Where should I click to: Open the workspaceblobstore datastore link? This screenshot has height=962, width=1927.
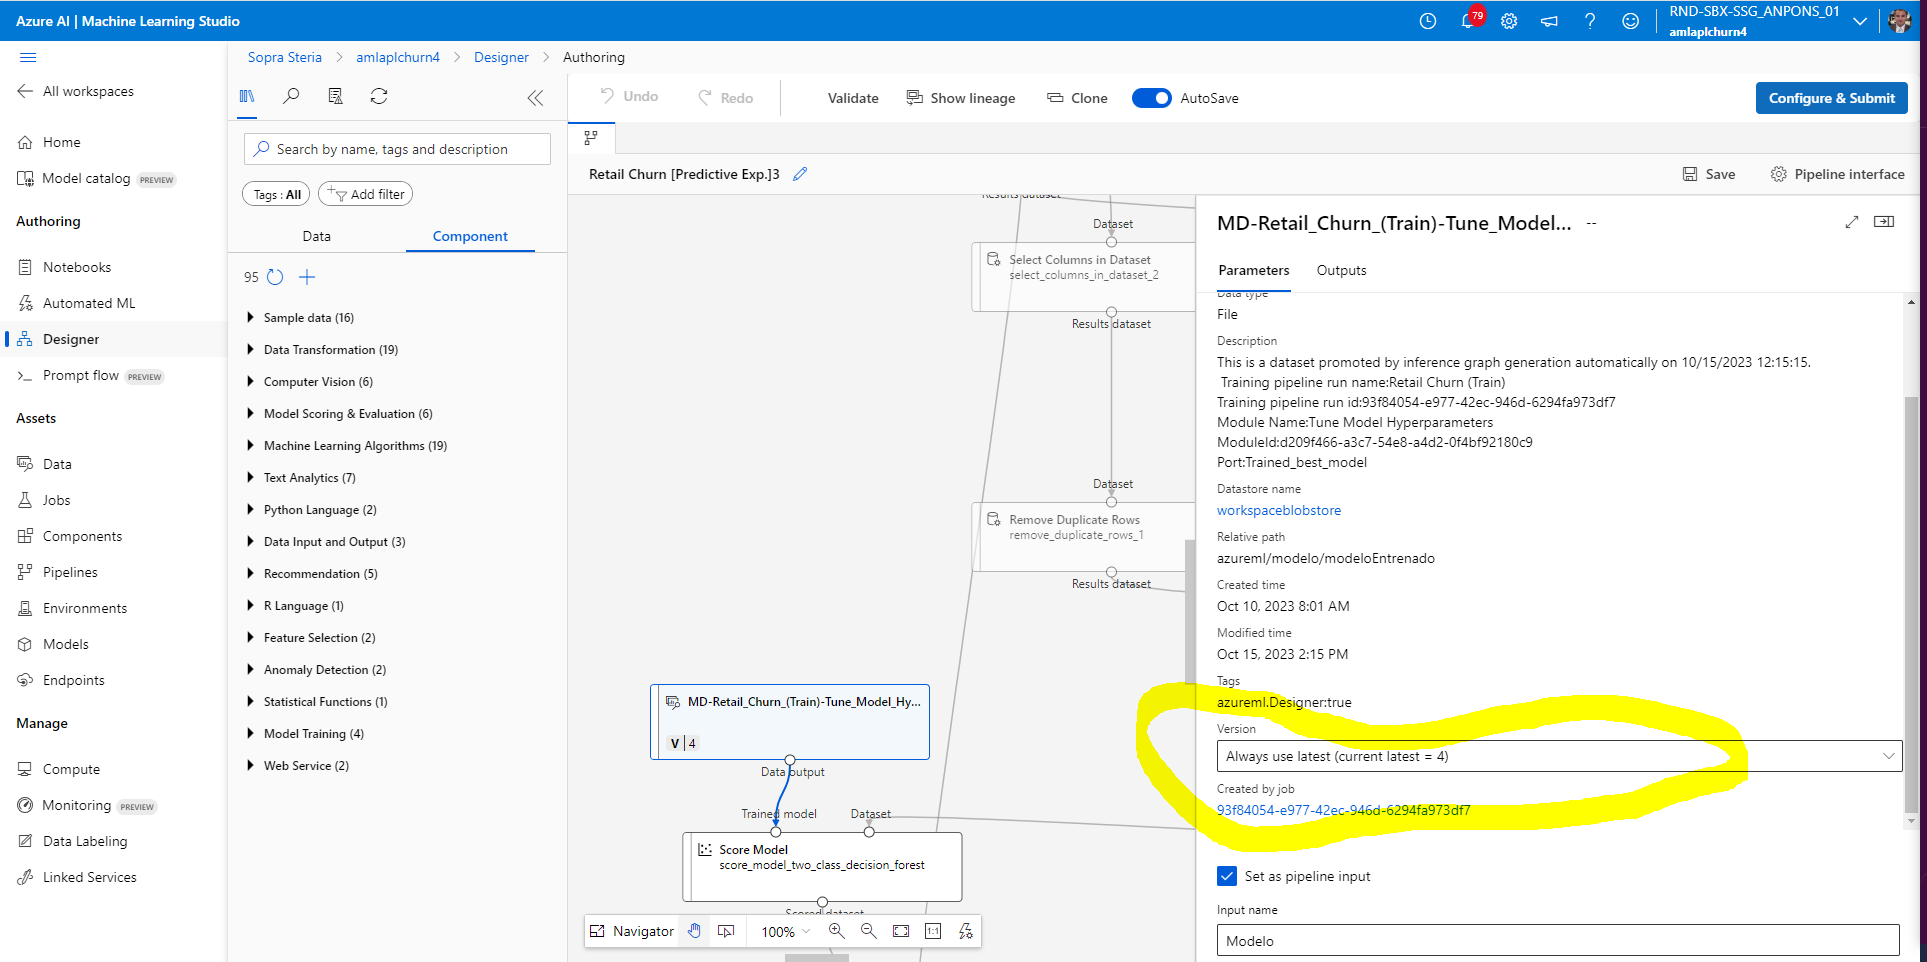pos(1279,510)
